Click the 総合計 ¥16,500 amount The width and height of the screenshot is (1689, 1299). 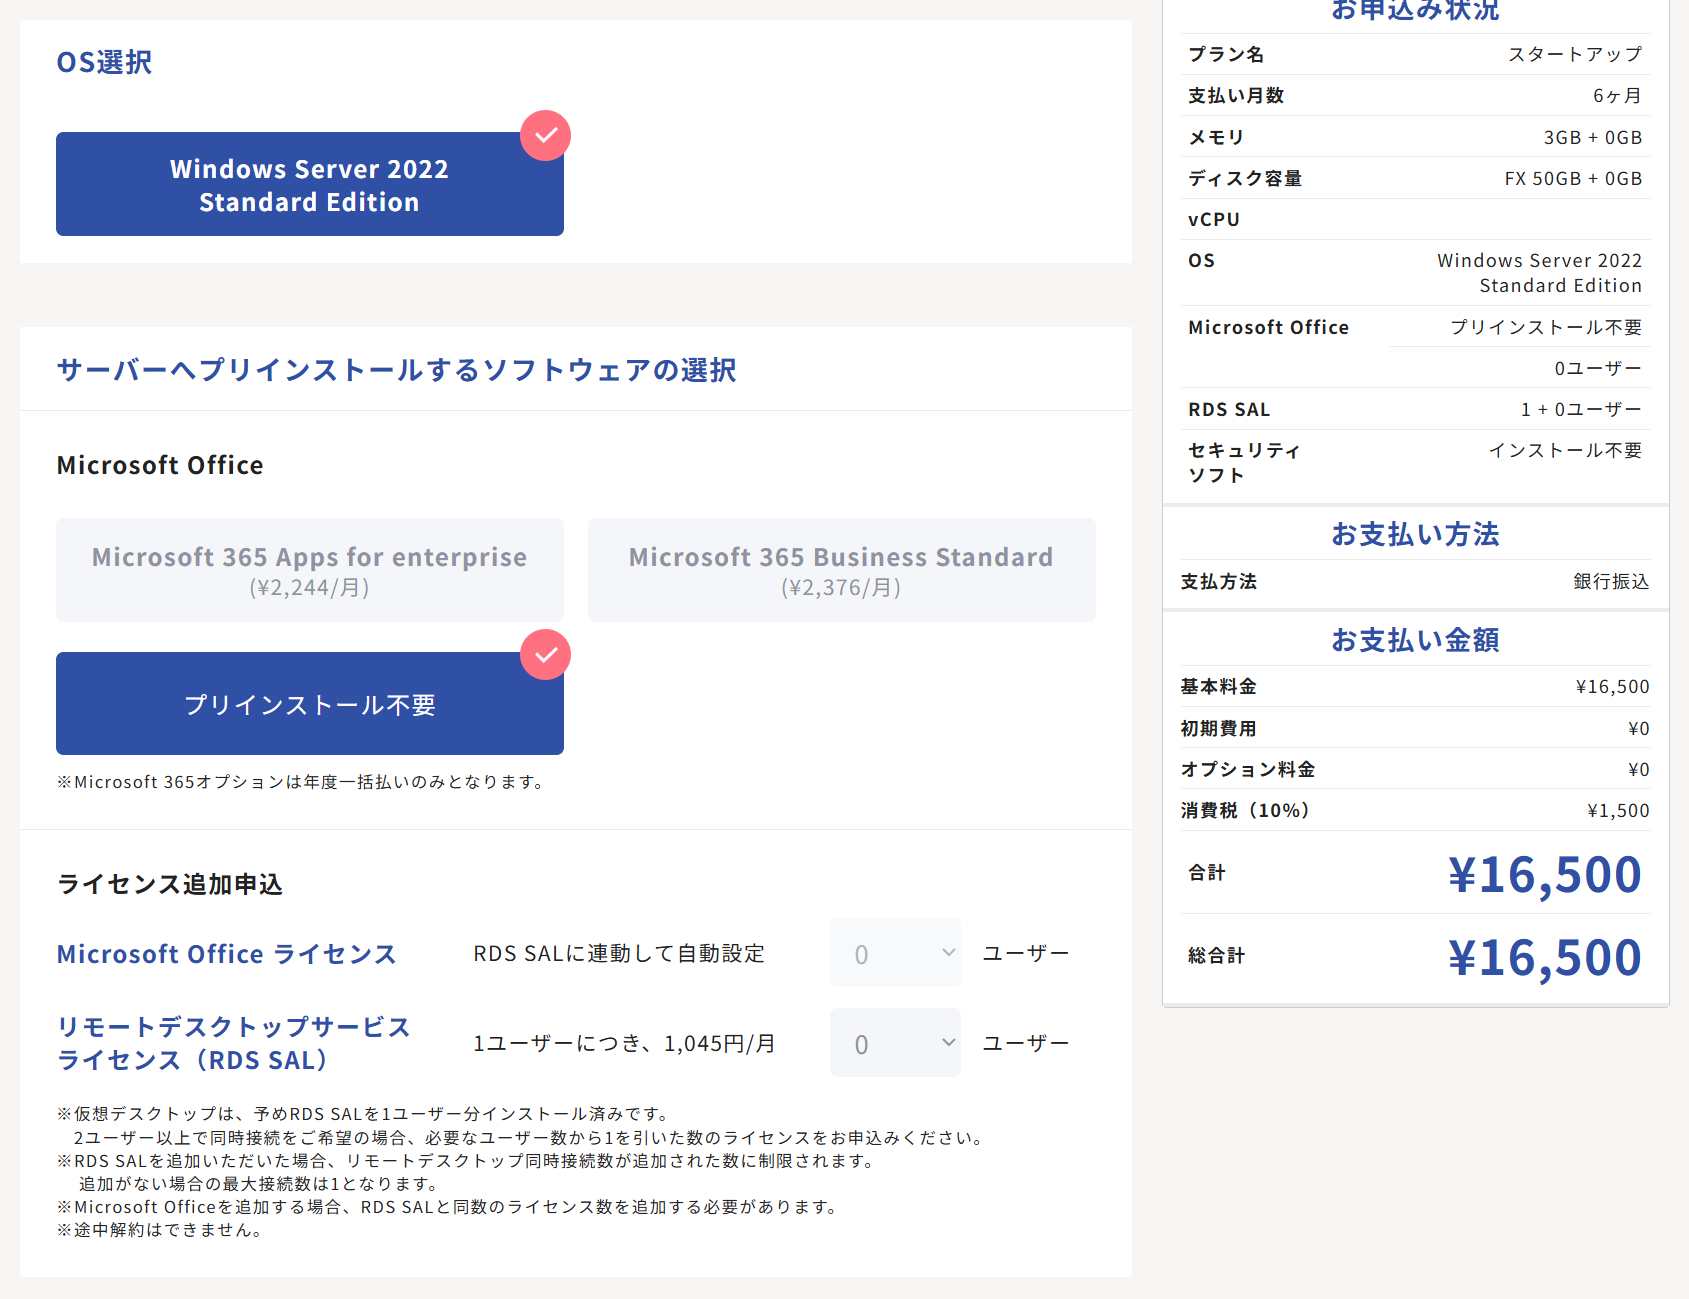(1544, 957)
